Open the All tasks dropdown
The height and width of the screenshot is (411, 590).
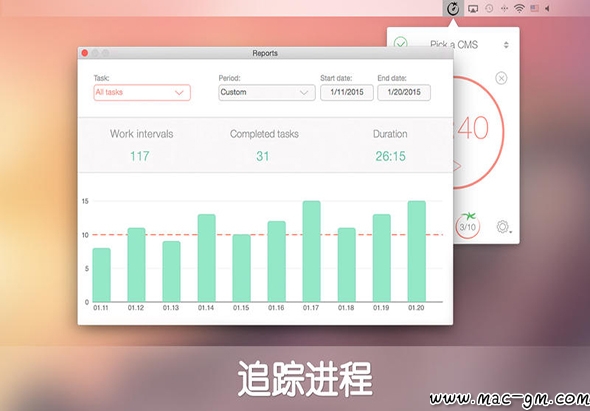click(x=142, y=93)
